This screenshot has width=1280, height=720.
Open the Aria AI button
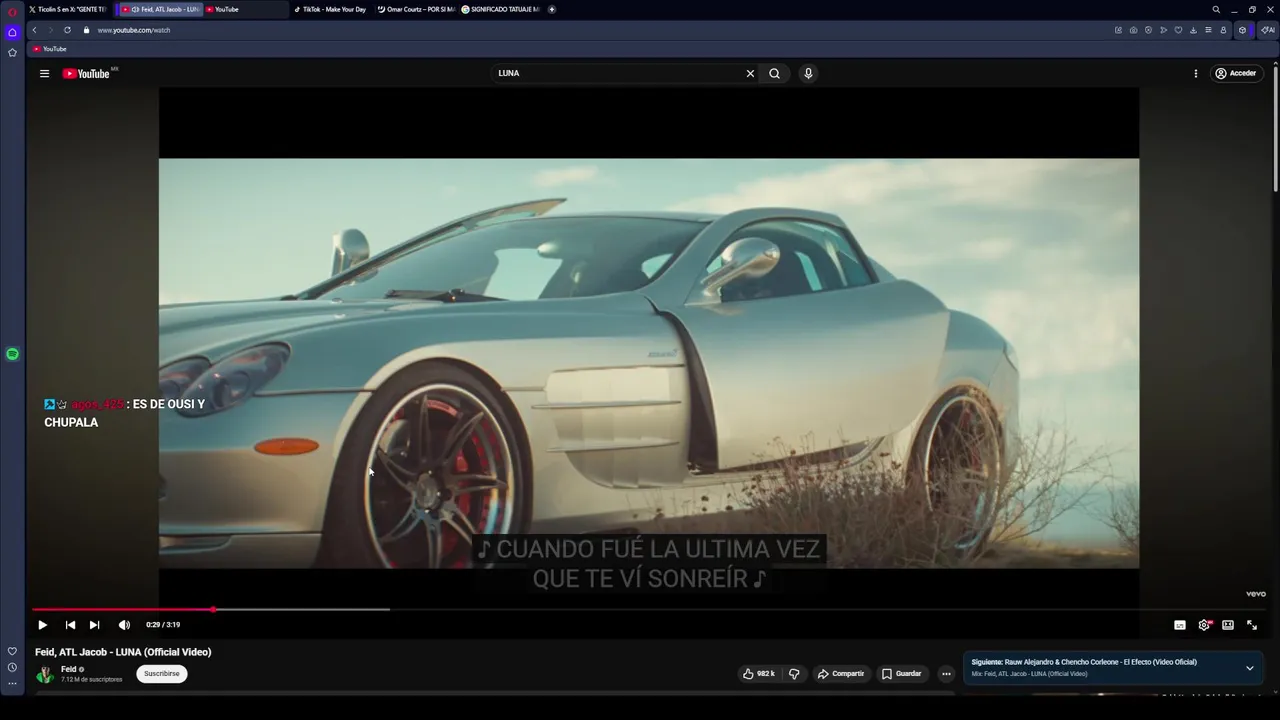tap(1268, 30)
